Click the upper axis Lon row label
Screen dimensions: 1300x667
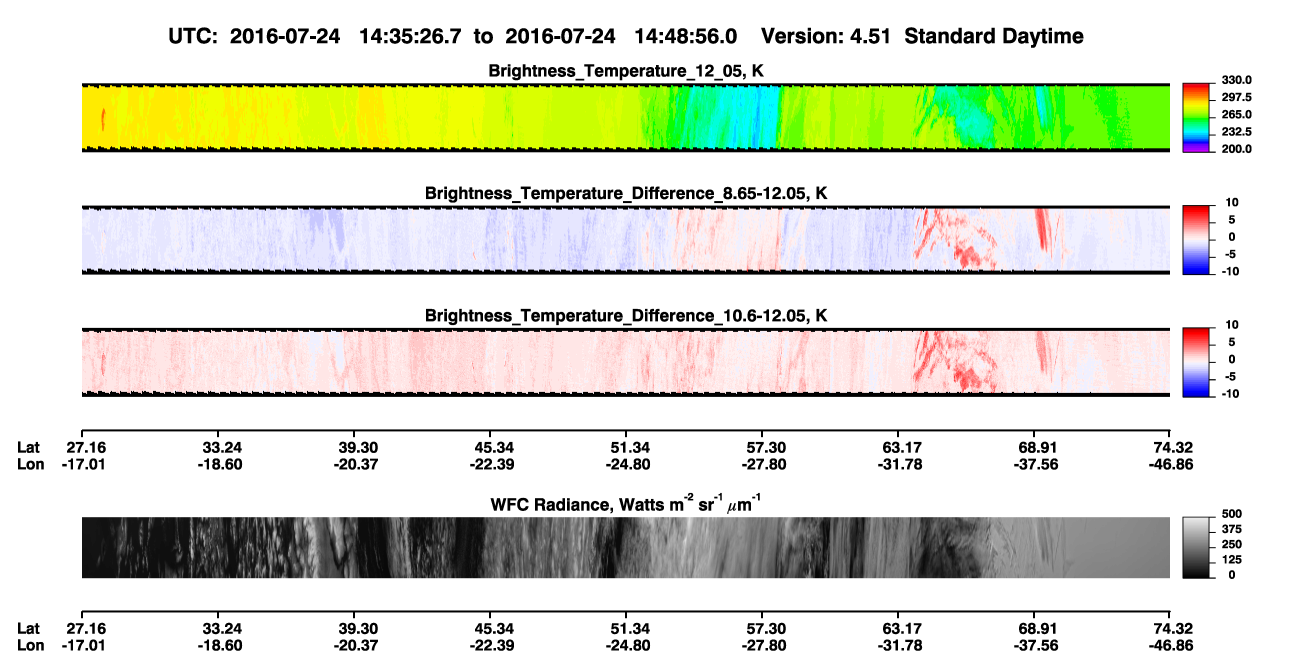pos(31,464)
